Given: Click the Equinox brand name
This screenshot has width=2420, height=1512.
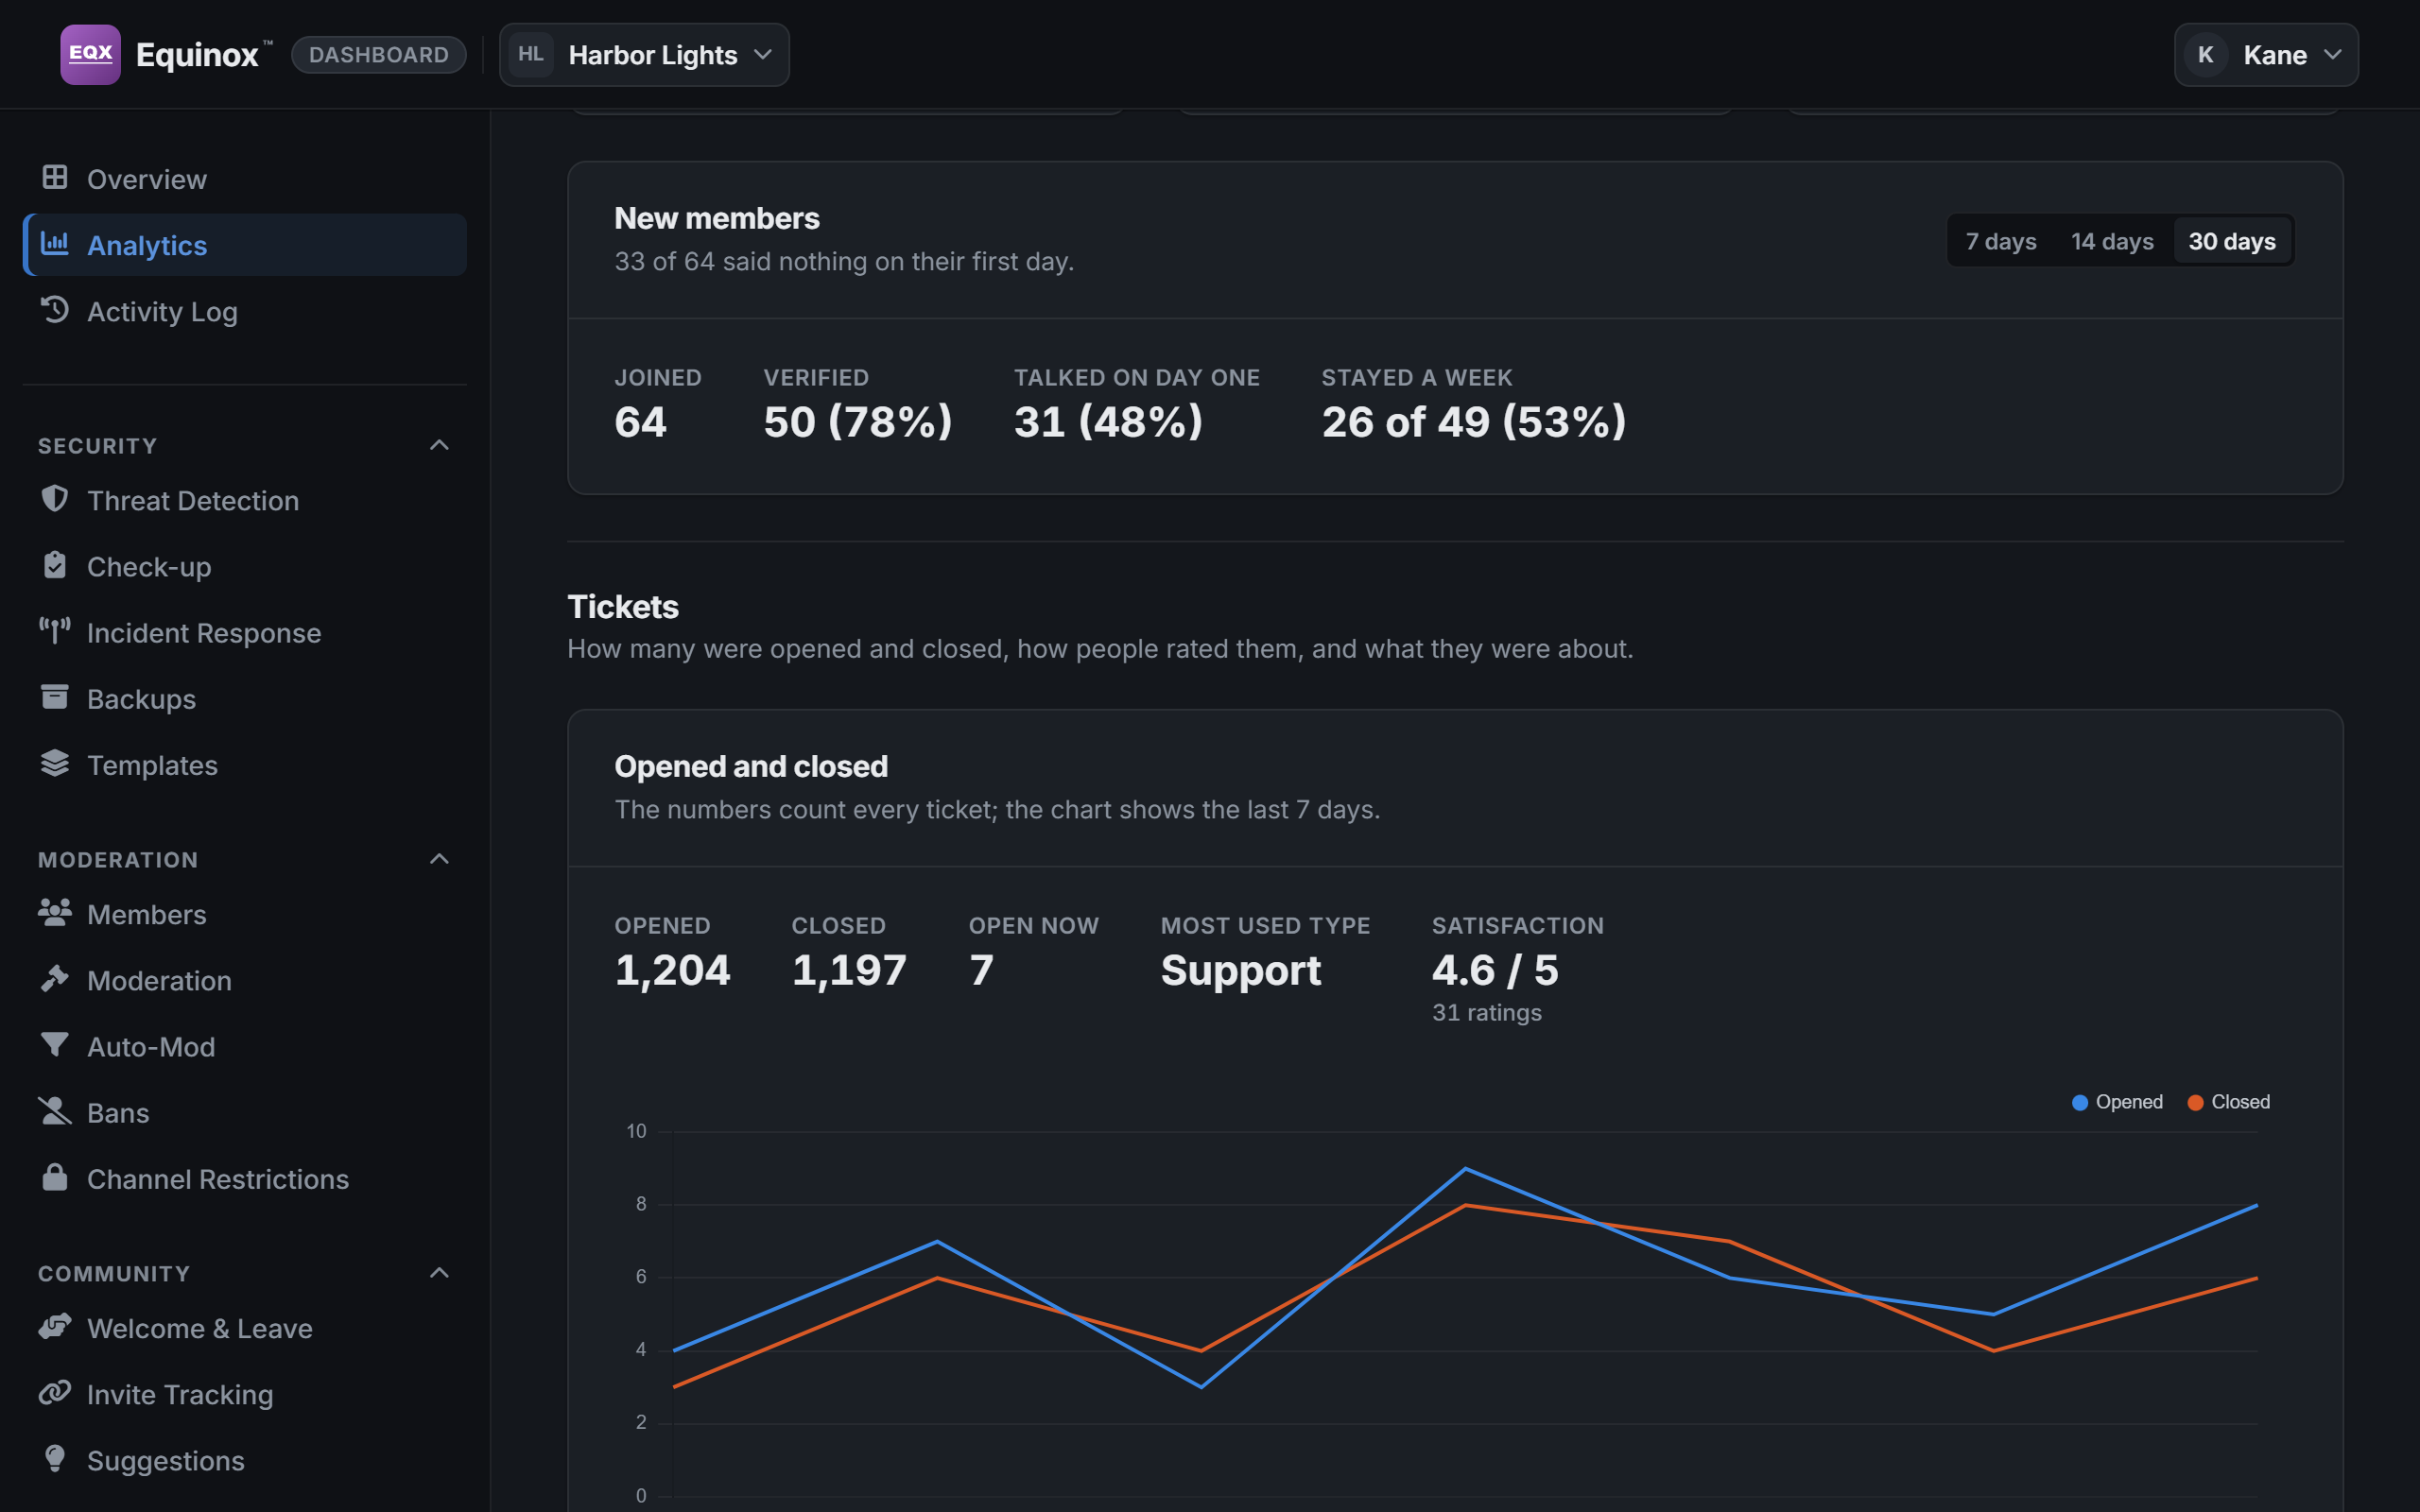Looking at the screenshot, I should pyautogui.click(x=198, y=55).
